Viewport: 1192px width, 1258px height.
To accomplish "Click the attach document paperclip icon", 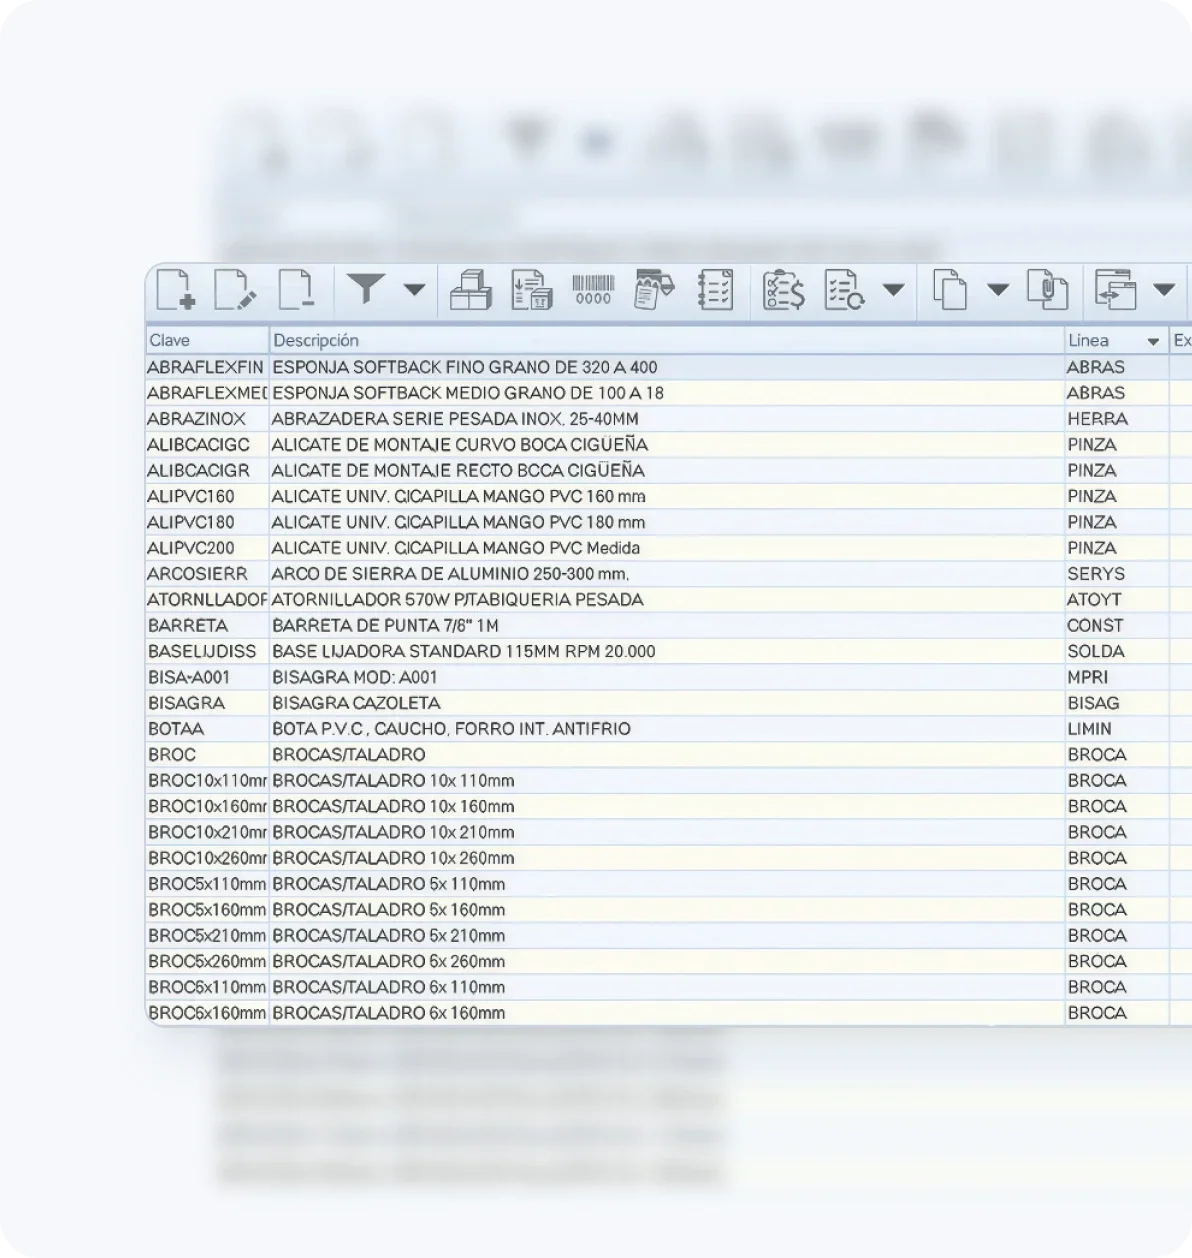I will click(1047, 291).
